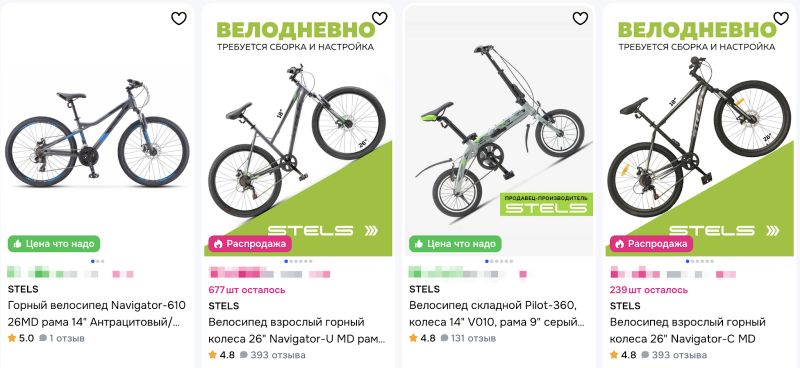Click 'Цена что надо' badge on Pilot-360
Image resolution: width=800 pixels, height=368 pixels.
click(x=455, y=244)
